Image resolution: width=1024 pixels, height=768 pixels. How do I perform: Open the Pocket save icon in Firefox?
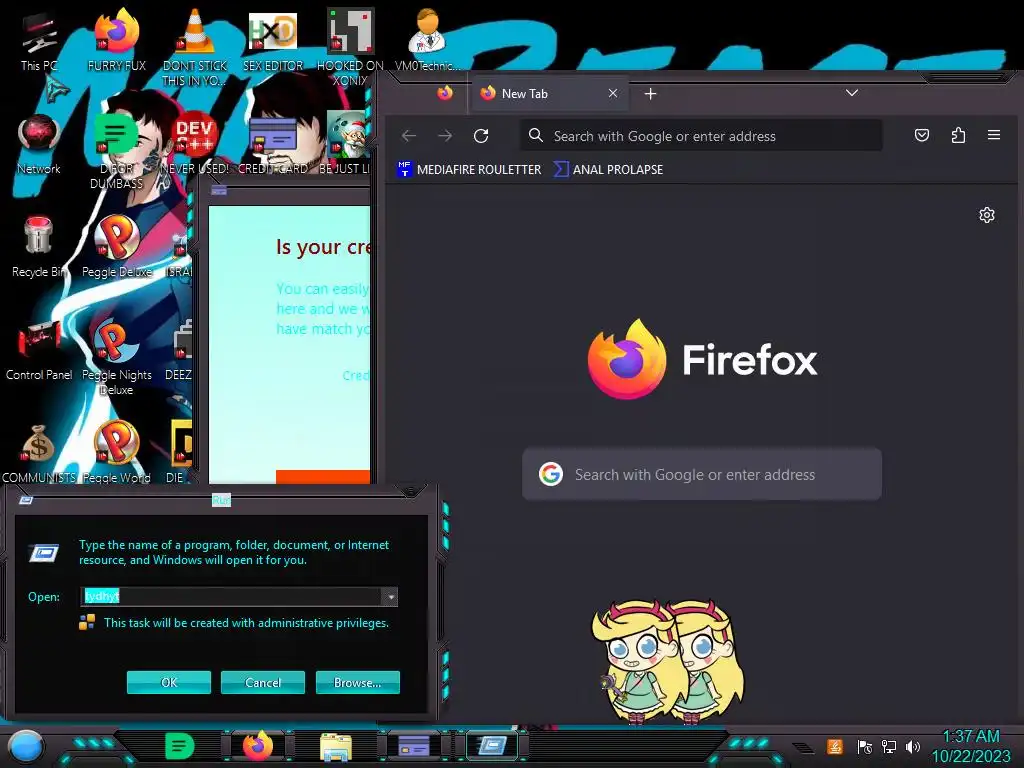tap(921, 135)
